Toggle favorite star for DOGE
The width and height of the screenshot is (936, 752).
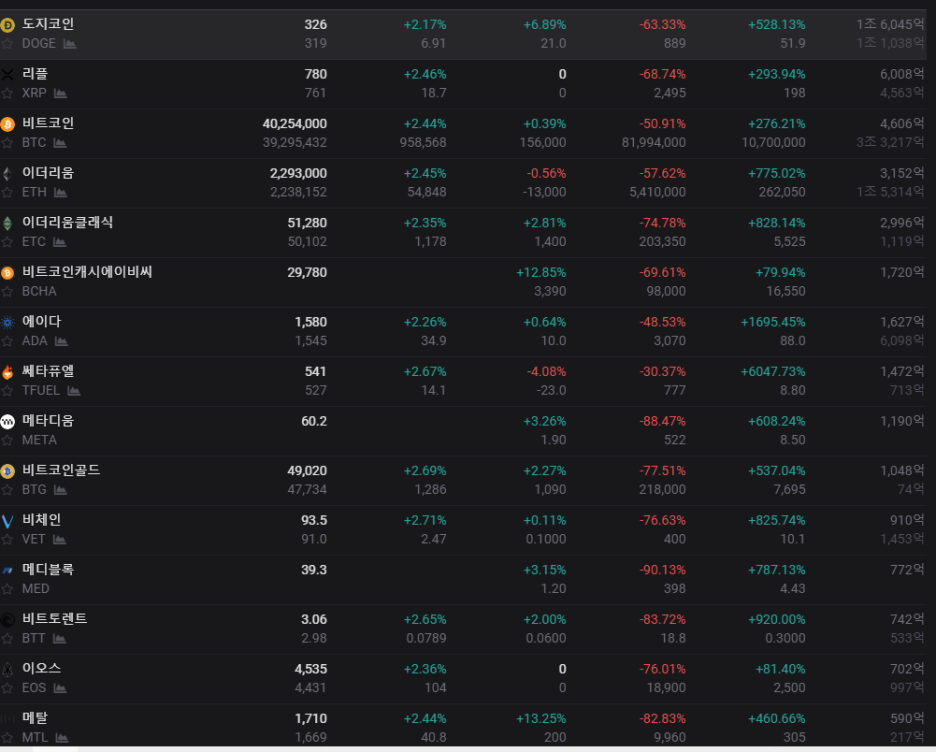point(7,44)
